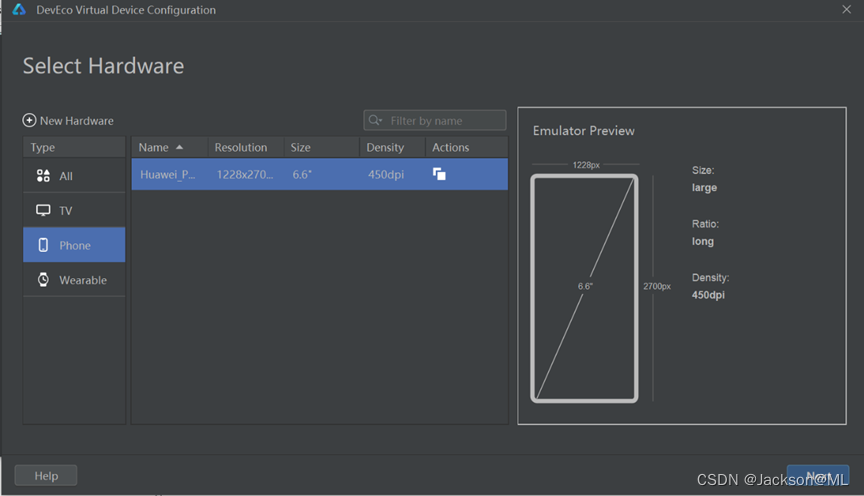Image resolution: width=864 pixels, height=496 pixels.
Task: Click the 450dpi value in Emulator Preview
Action: tap(708, 295)
